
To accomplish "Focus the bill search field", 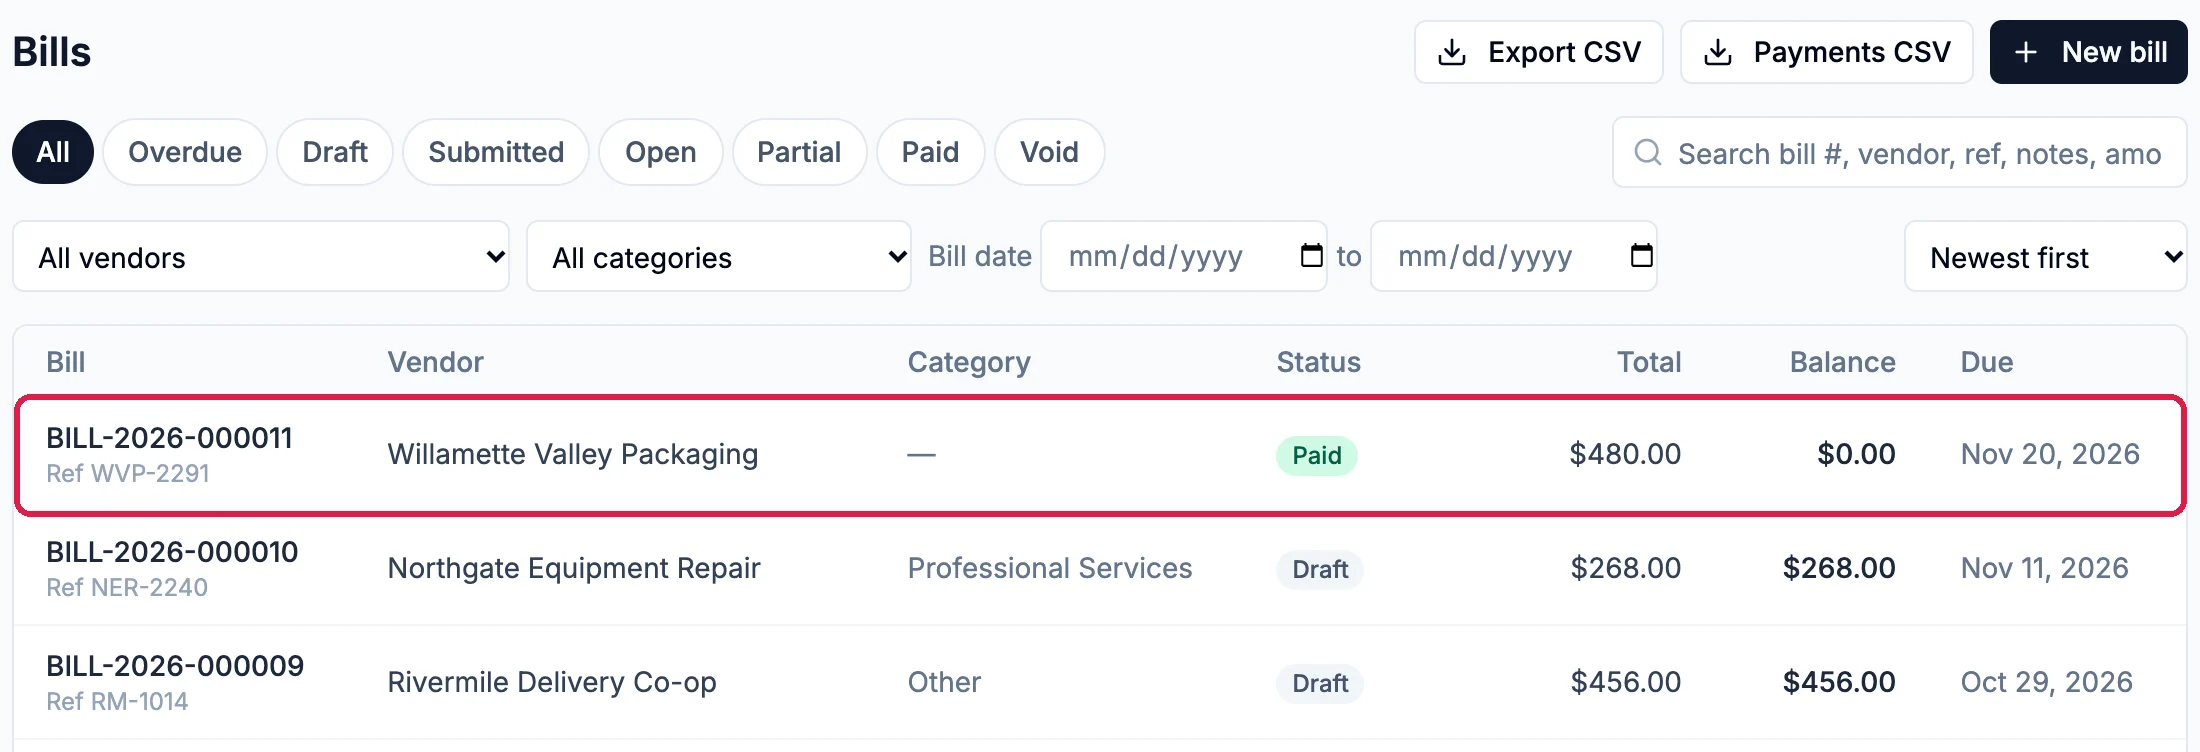I will pos(1900,152).
